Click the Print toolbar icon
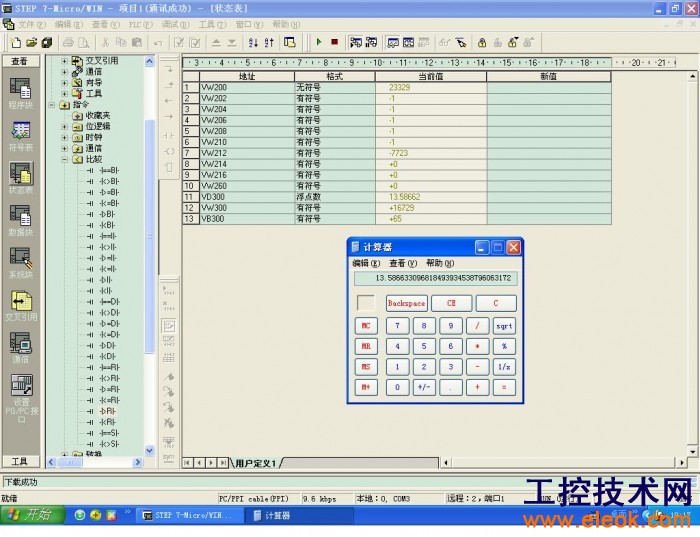The image size is (700, 537). (x=68, y=43)
